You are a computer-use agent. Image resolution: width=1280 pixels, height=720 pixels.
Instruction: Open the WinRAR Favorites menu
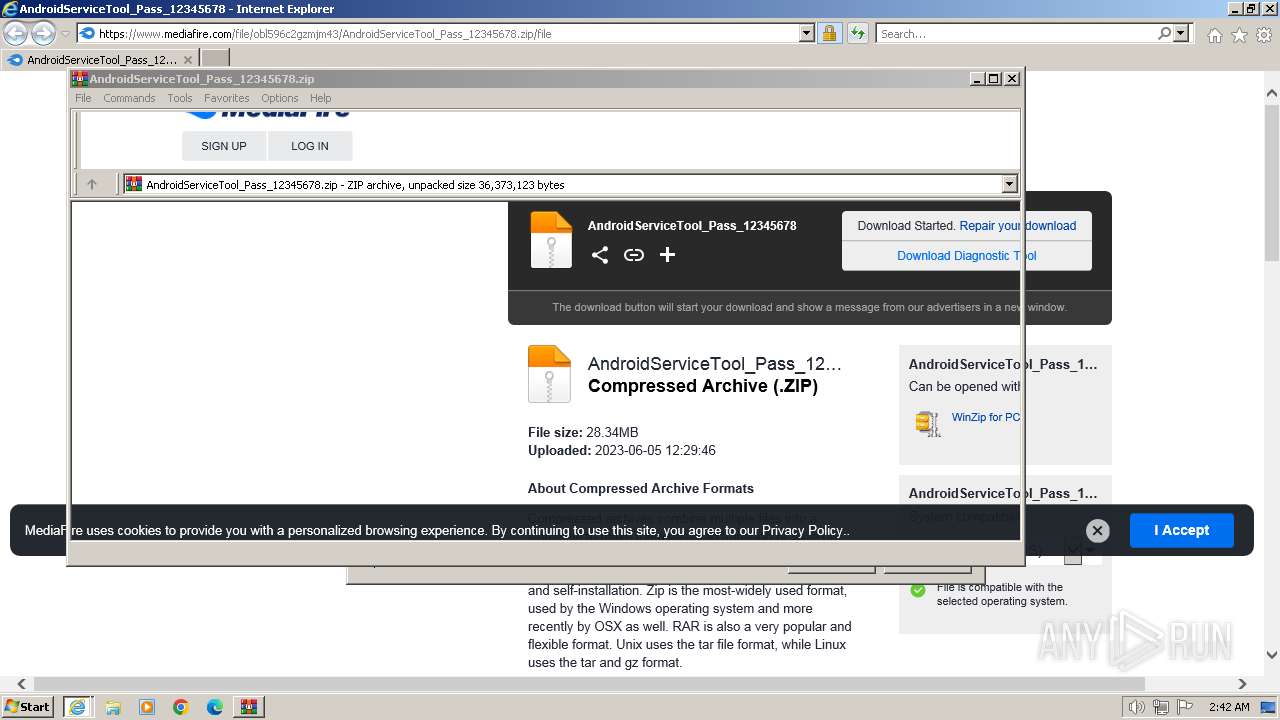[227, 98]
